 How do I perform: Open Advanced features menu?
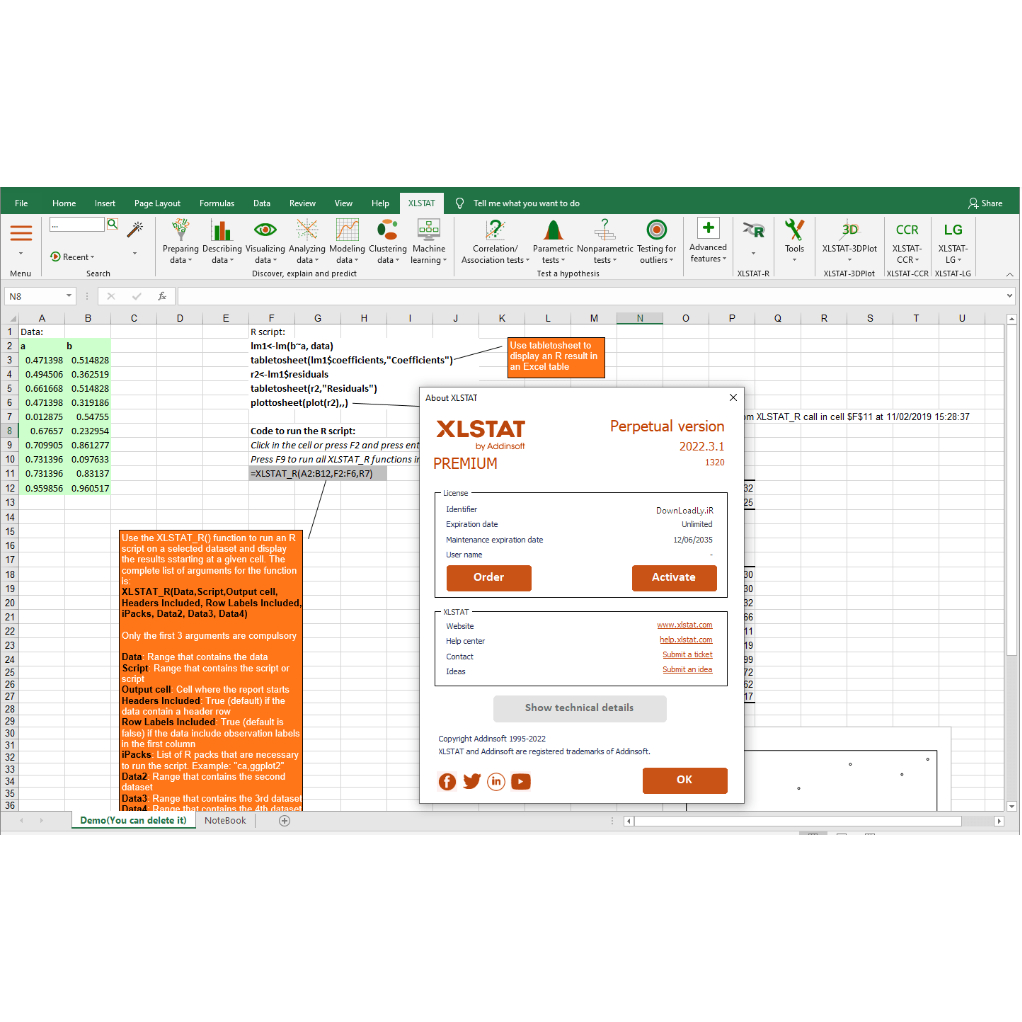click(708, 241)
